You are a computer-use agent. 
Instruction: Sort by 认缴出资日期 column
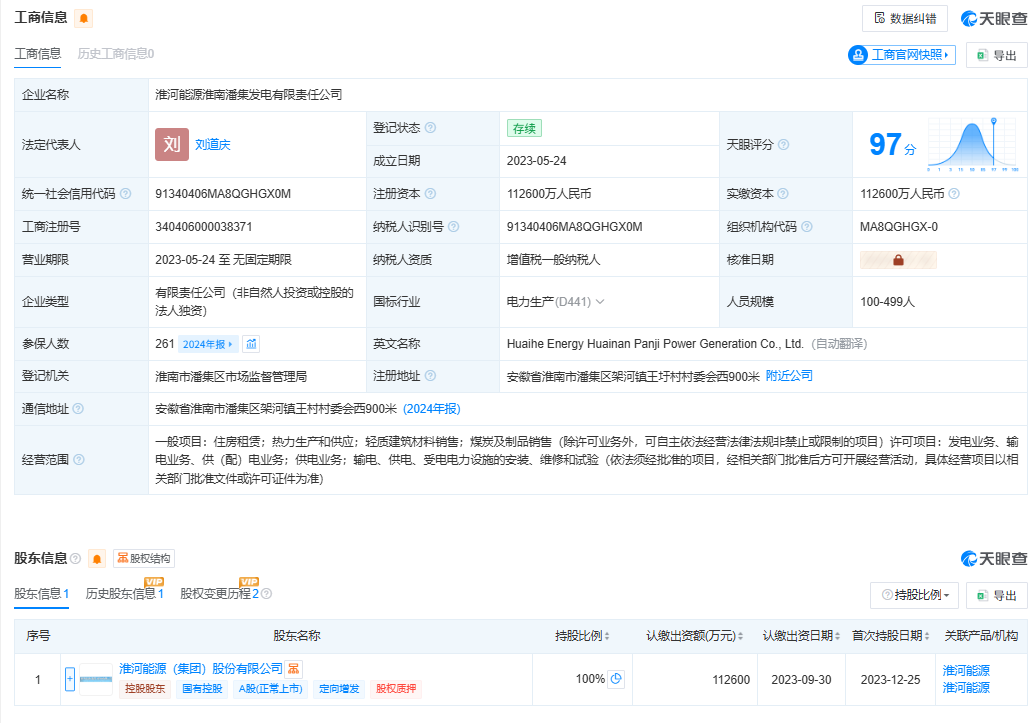pos(800,636)
